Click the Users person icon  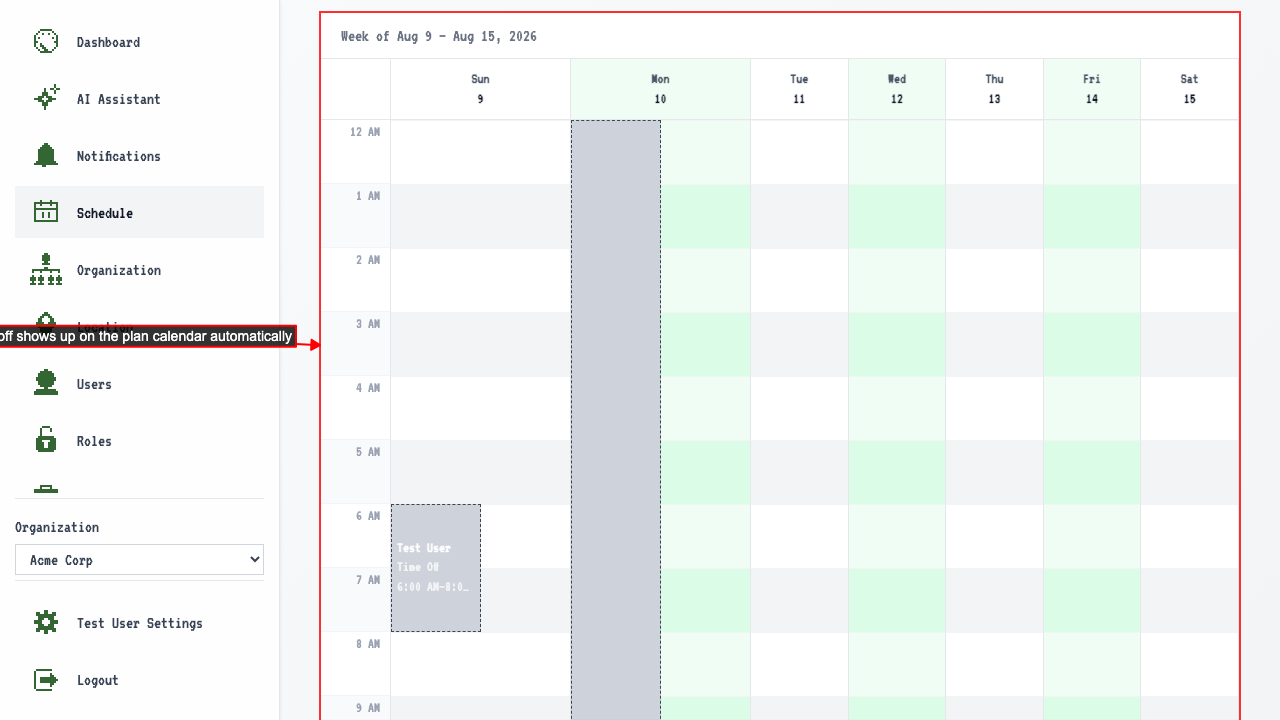coord(46,383)
